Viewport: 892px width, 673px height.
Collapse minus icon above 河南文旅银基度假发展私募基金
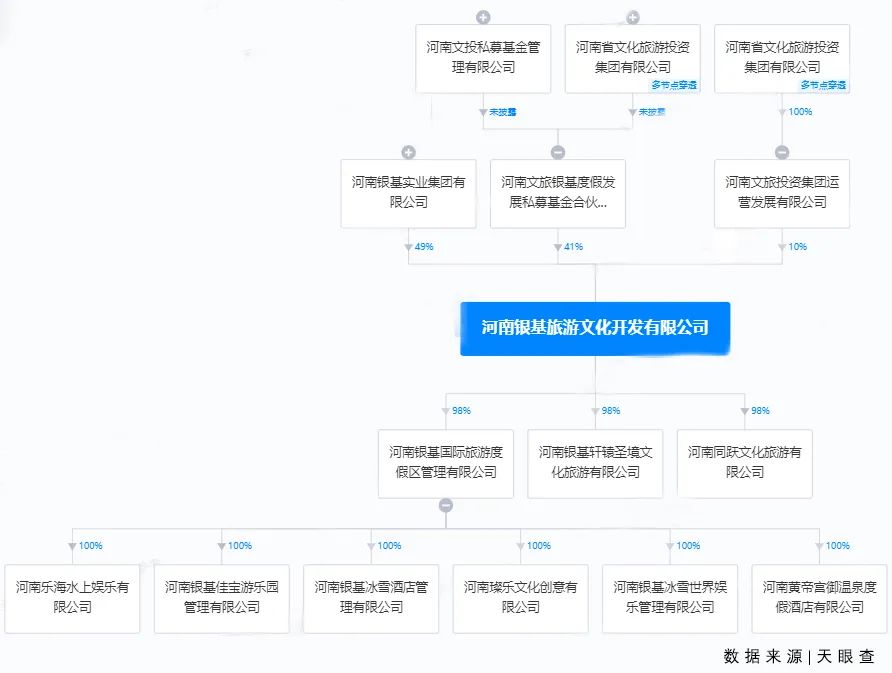click(558, 152)
